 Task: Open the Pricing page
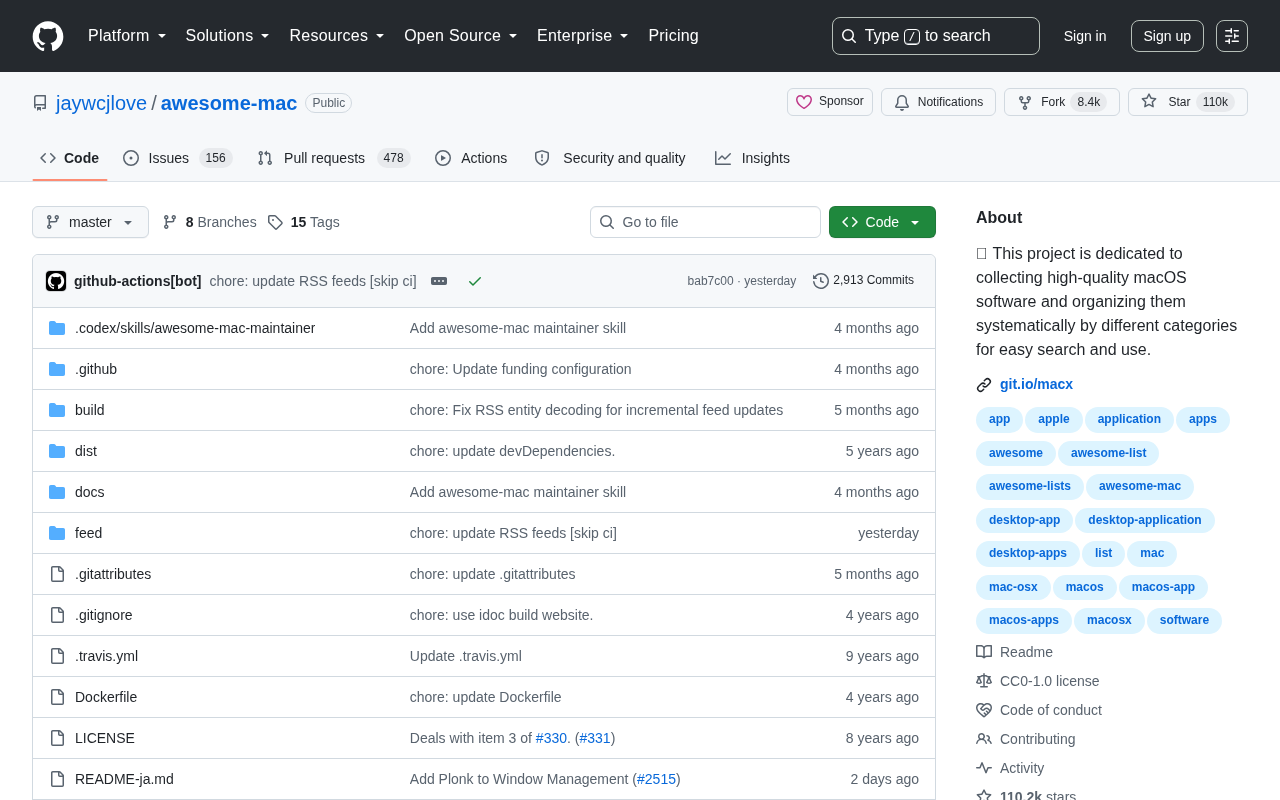673,36
